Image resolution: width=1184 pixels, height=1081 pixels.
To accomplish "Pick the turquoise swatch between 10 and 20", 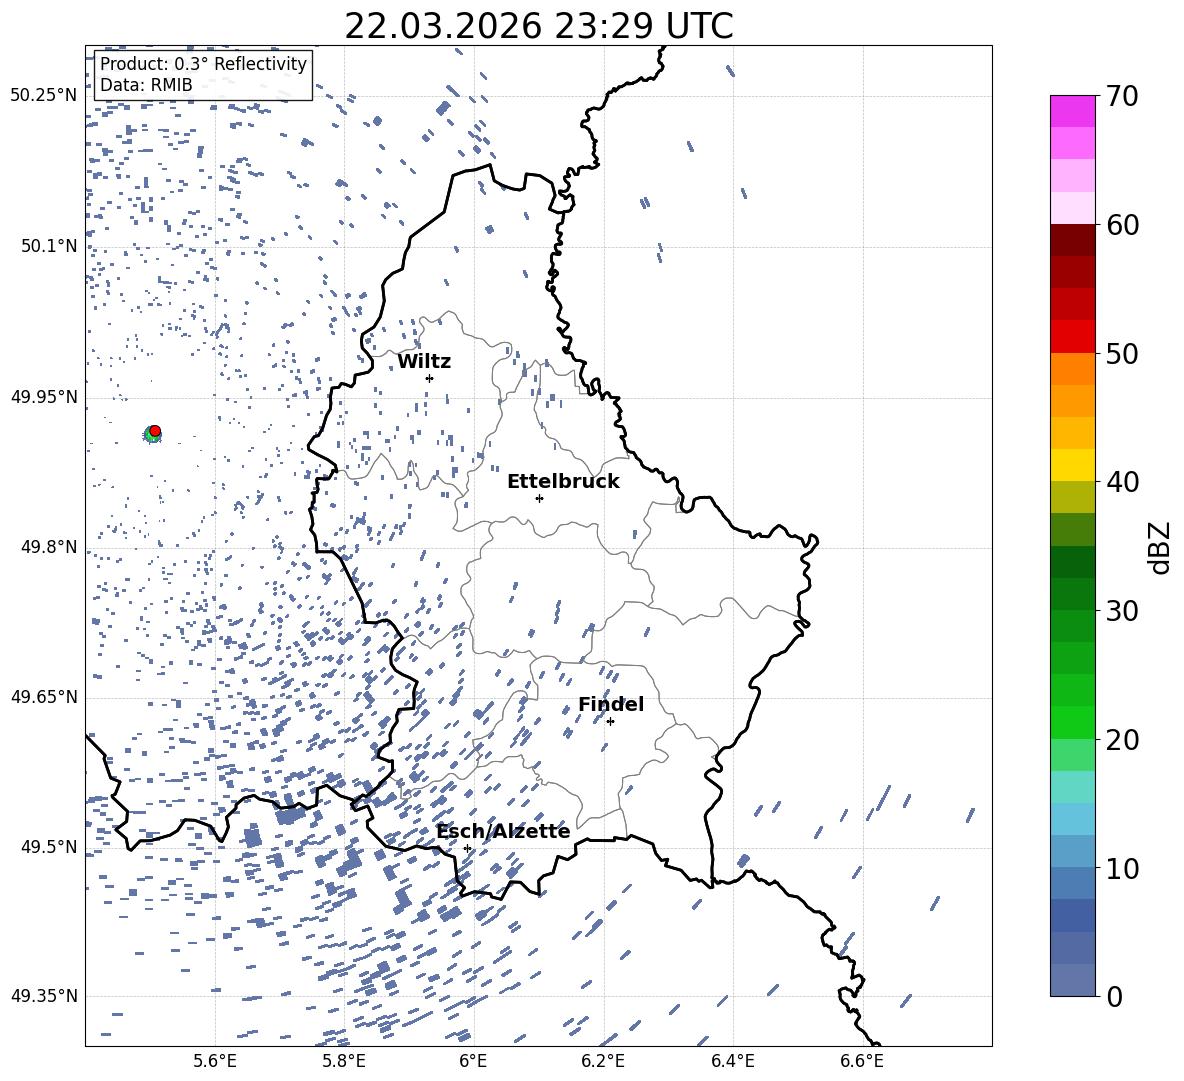I will (x=1073, y=787).
